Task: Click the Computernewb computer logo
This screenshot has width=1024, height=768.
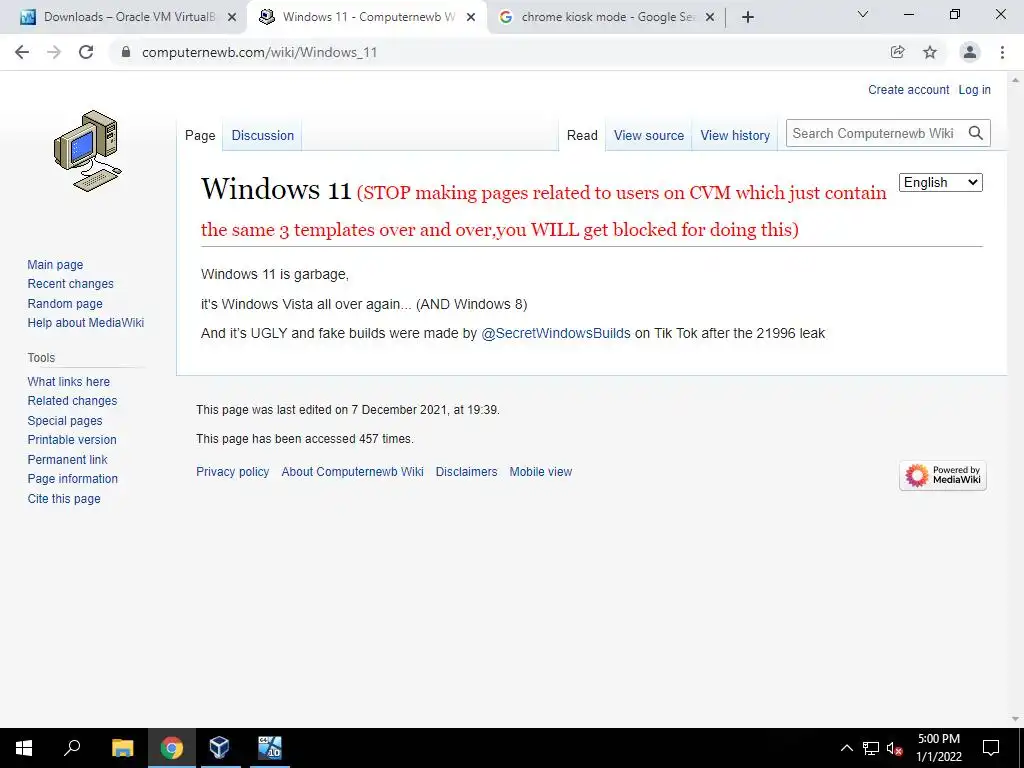Action: pyautogui.click(x=88, y=151)
